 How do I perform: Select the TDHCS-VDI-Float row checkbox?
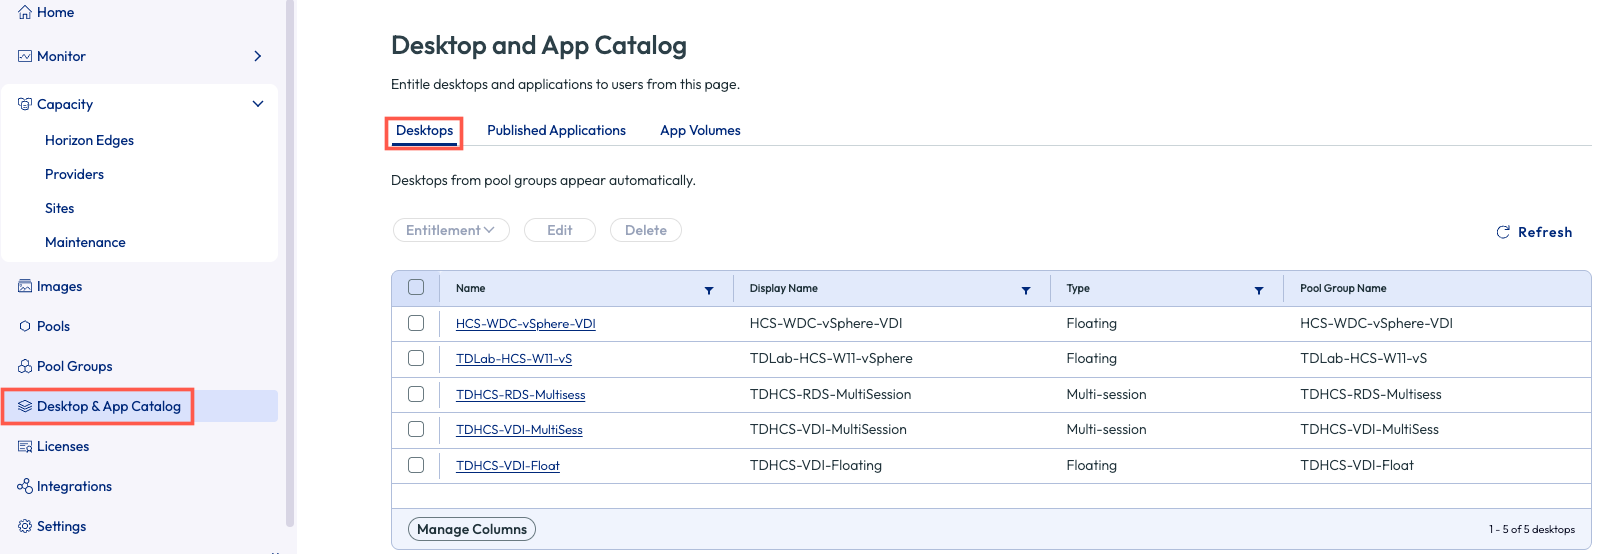click(416, 465)
